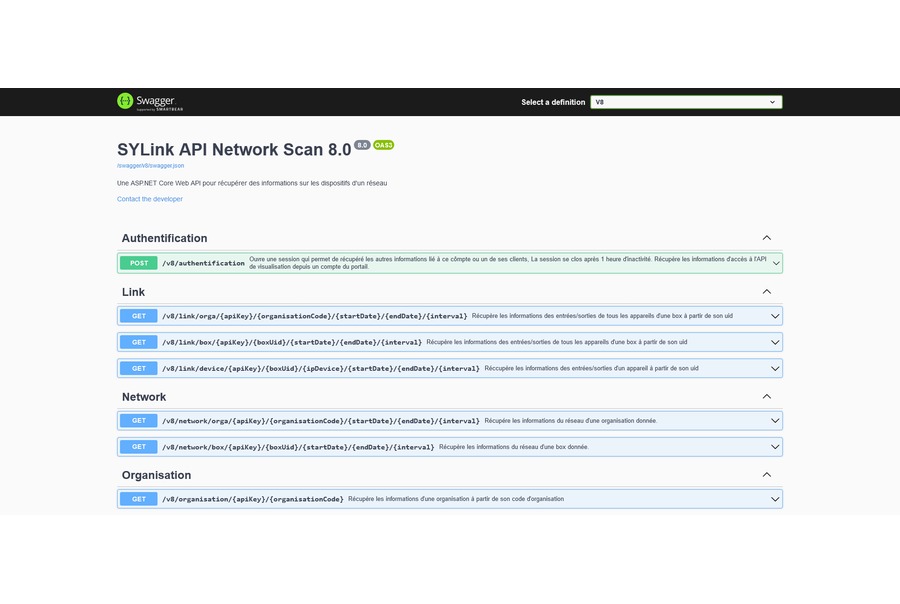Click description 'Ouvre une session qui permet'

tap(507, 263)
